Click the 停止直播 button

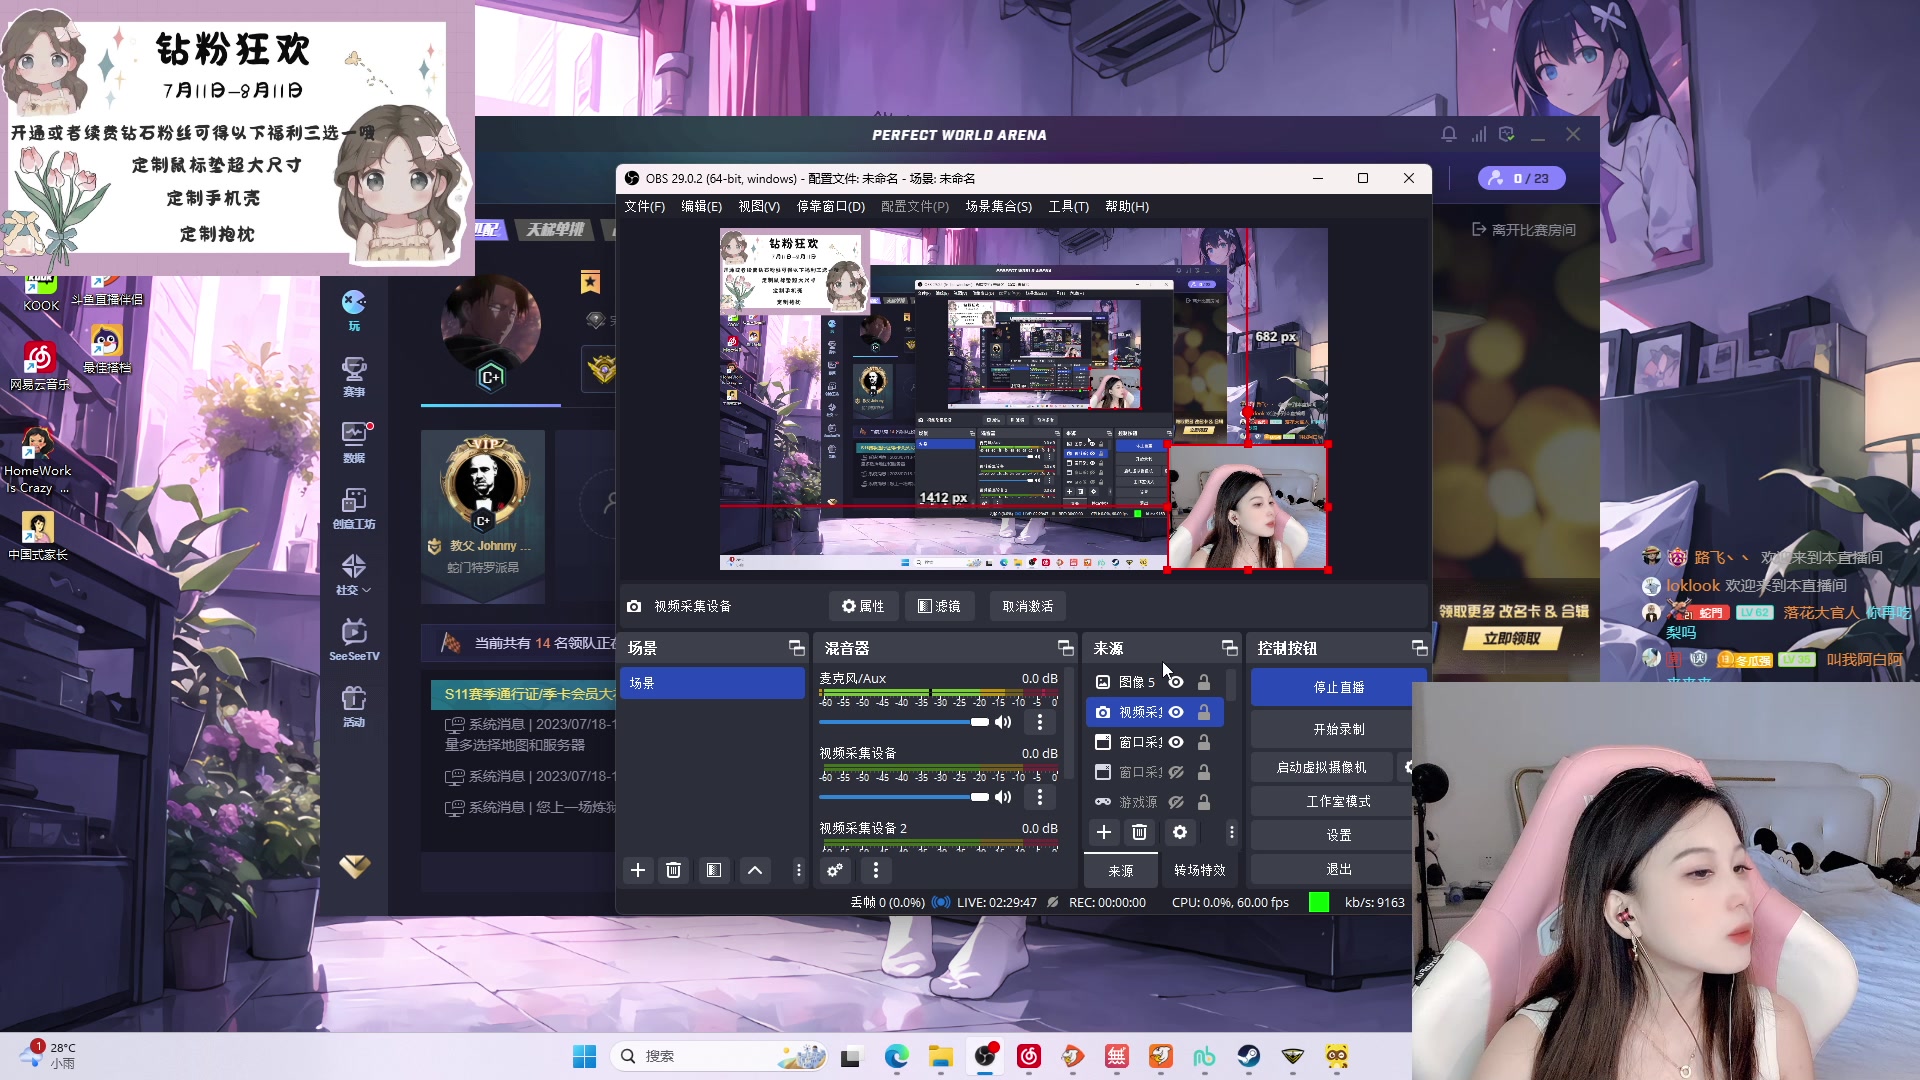click(1338, 687)
